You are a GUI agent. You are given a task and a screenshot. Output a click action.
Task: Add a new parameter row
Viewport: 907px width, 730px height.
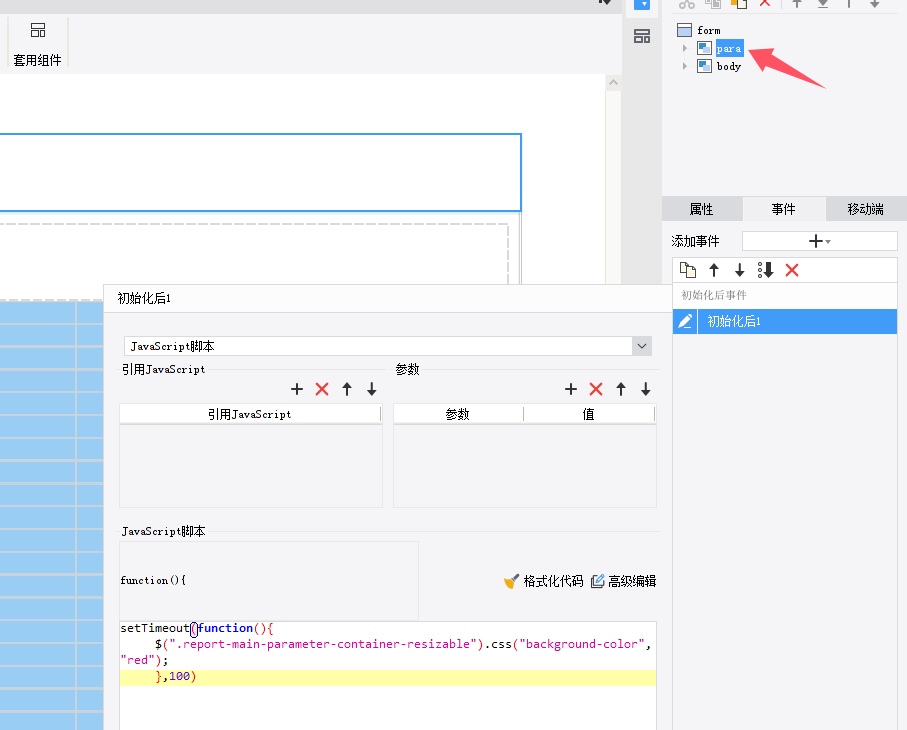click(x=571, y=389)
